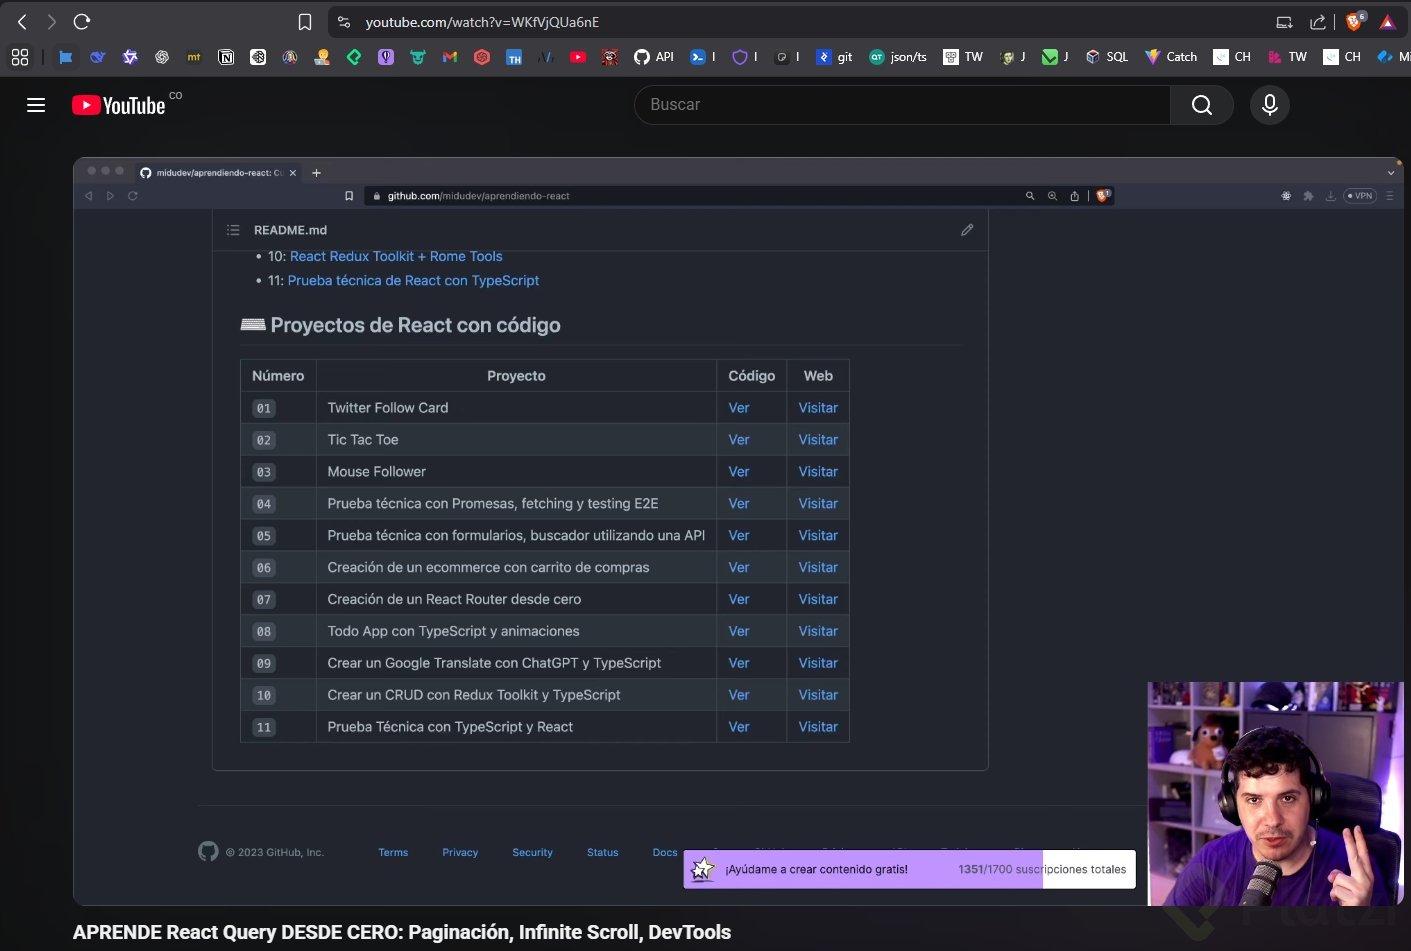Click Visitar for React Router desde cero

[818, 600]
